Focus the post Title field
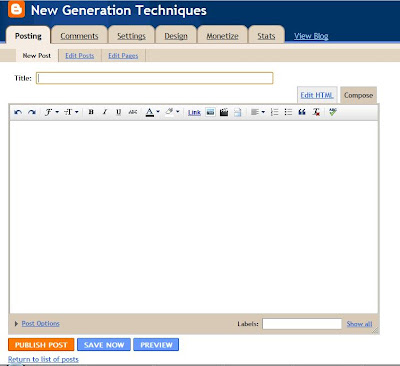The width and height of the screenshot is (400, 366). click(x=155, y=78)
